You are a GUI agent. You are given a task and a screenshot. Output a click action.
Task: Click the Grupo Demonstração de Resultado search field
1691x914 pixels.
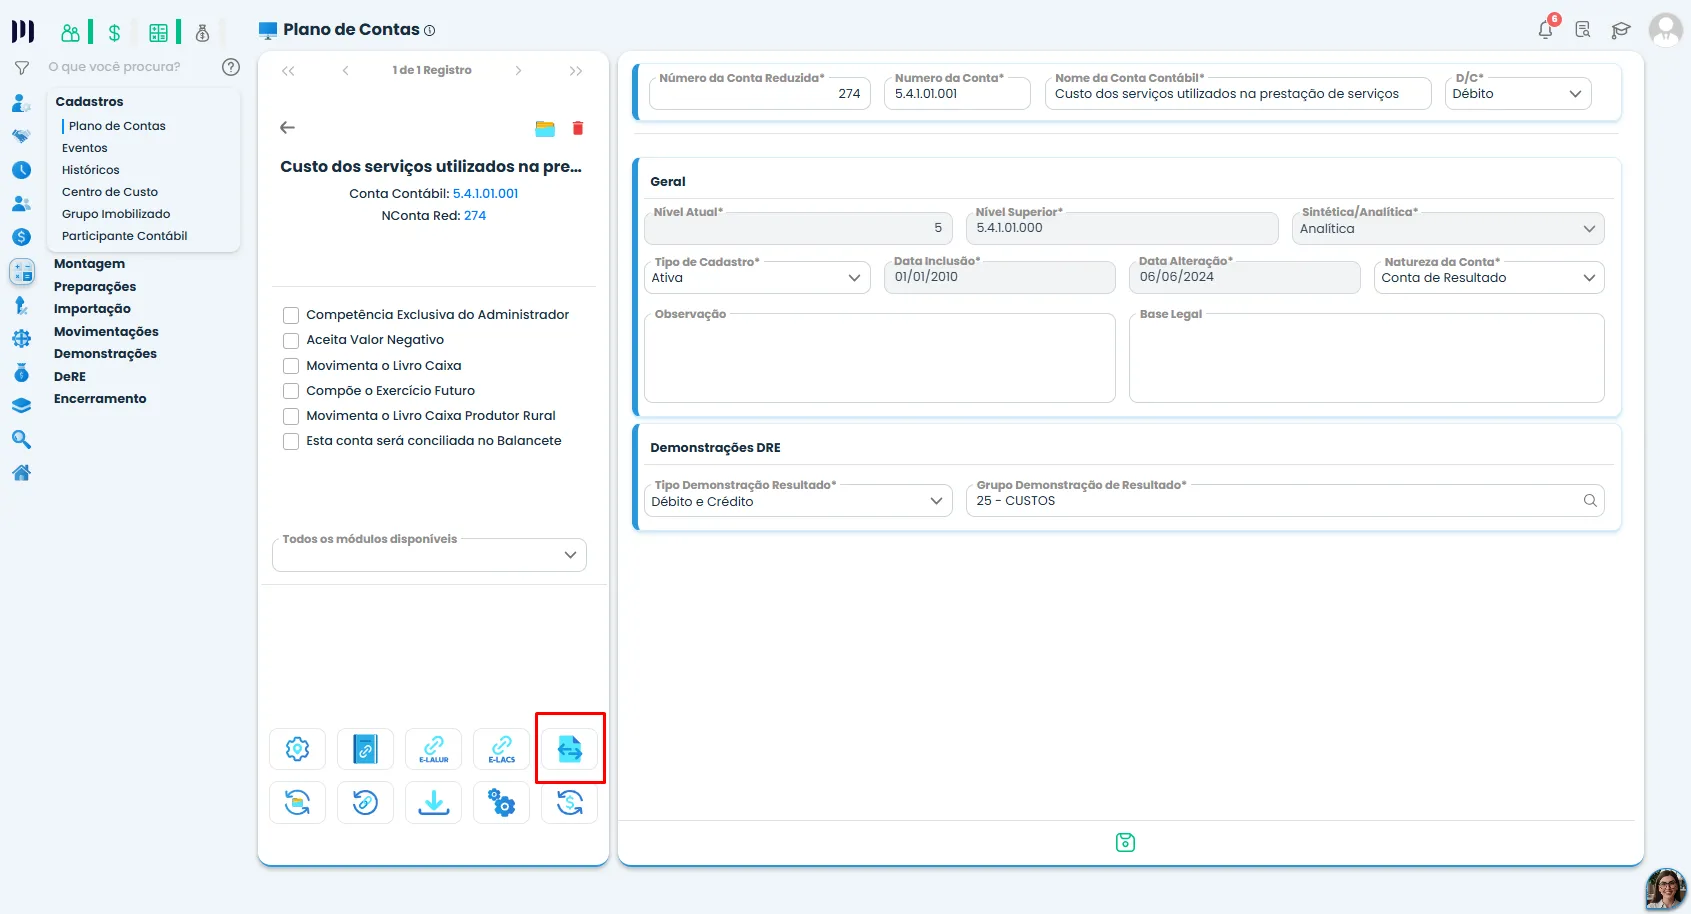point(1285,501)
